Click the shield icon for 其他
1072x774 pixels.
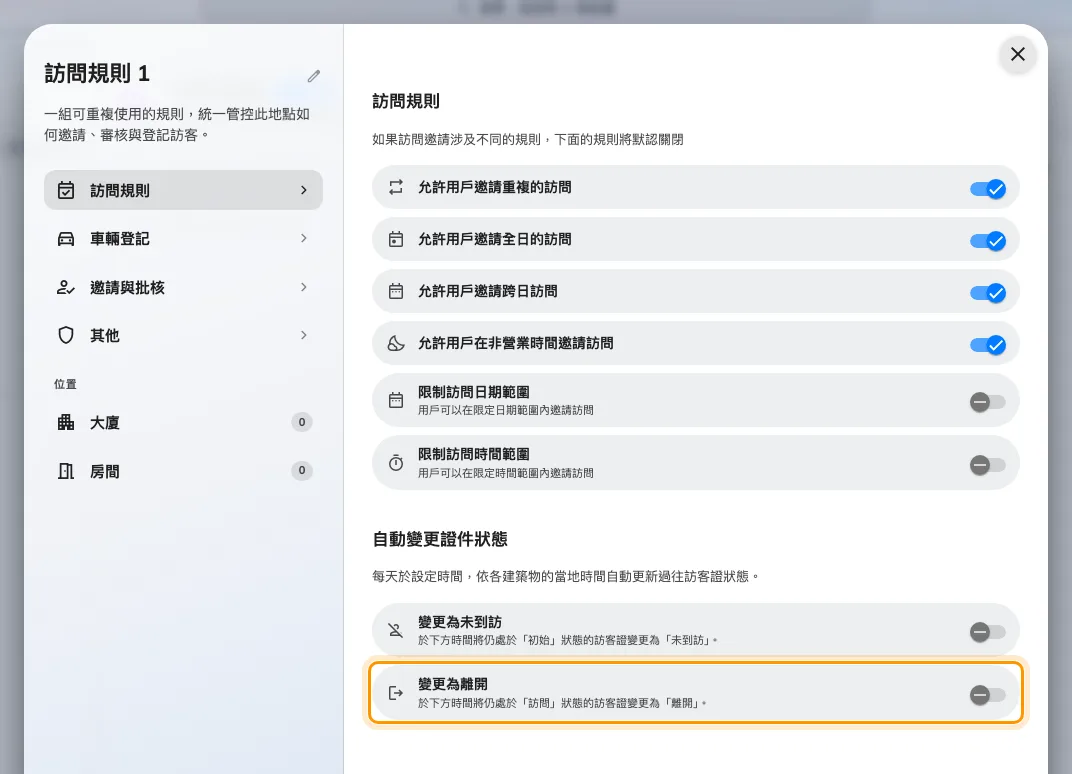coord(66,335)
